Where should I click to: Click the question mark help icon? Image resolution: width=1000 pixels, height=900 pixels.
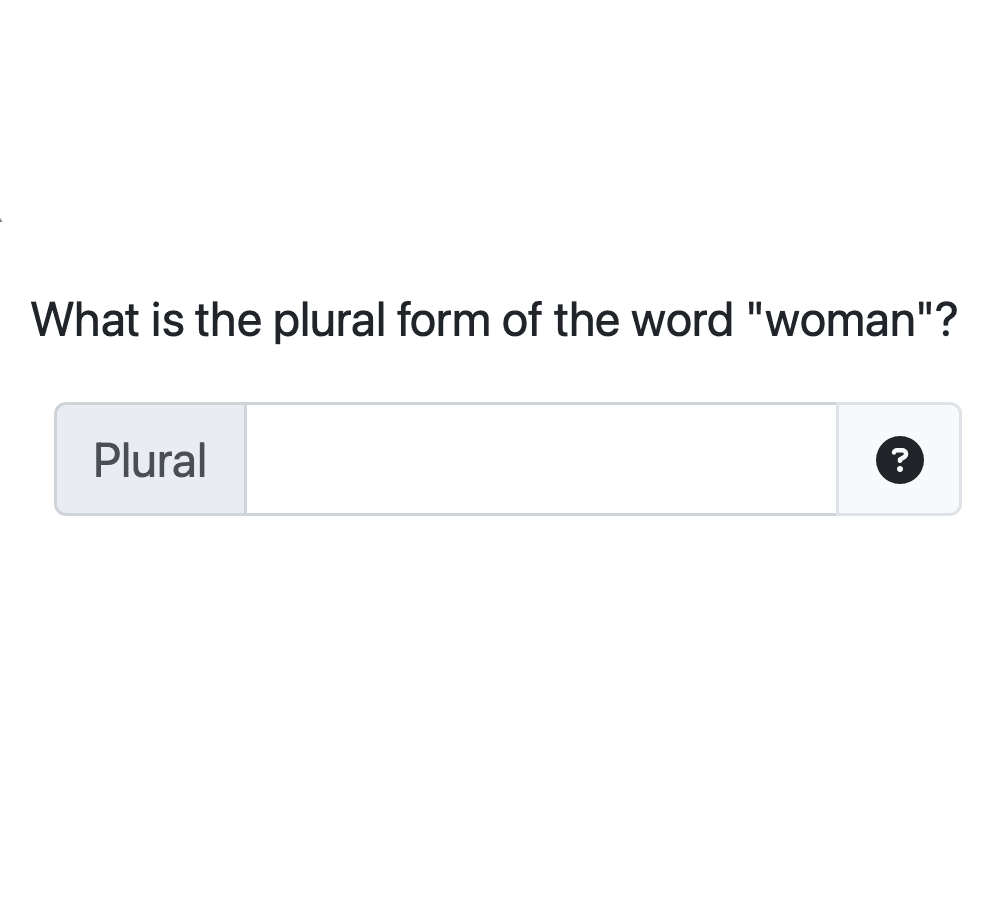pyautogui.click(x=899, y=460)
